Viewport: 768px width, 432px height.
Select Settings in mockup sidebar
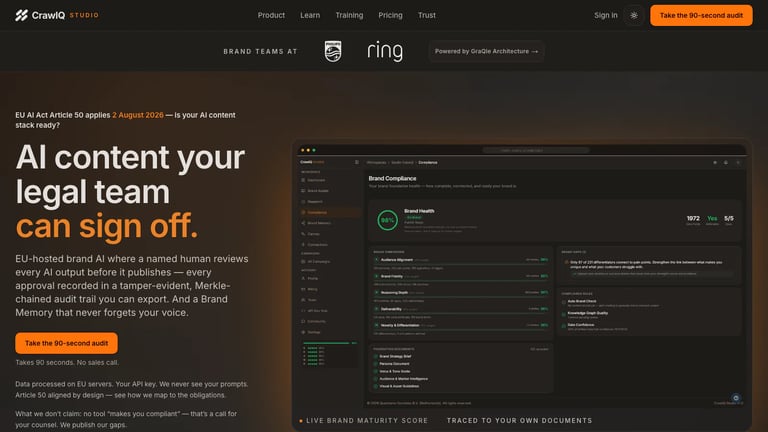(313, 332)
